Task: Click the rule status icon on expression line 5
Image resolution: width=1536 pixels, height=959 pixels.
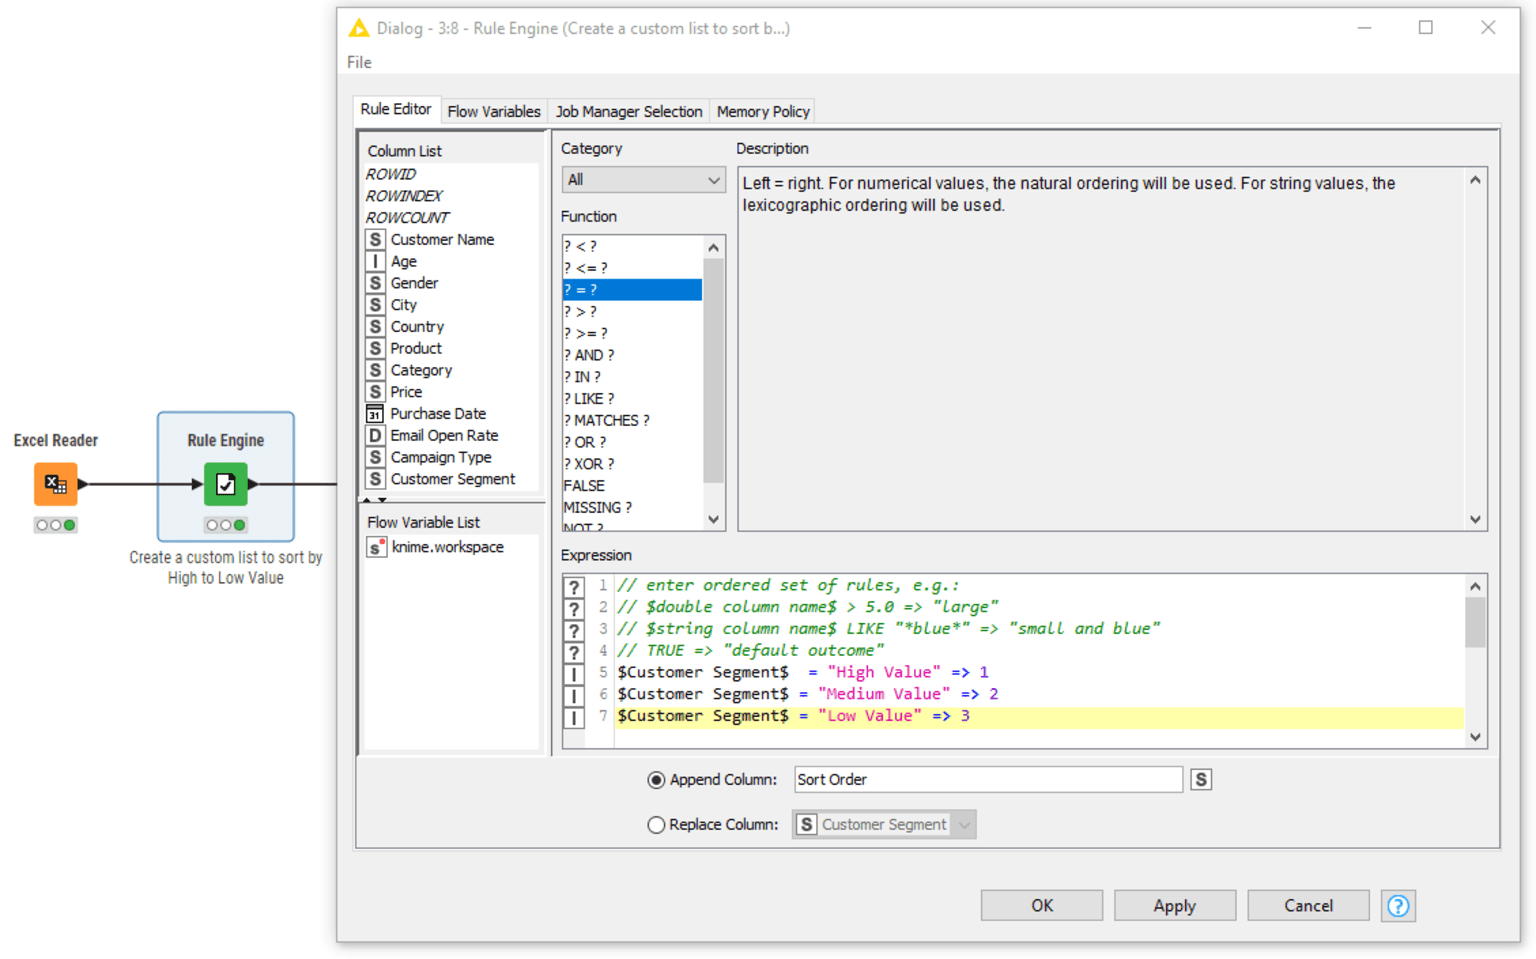Action: click(574, 674)
